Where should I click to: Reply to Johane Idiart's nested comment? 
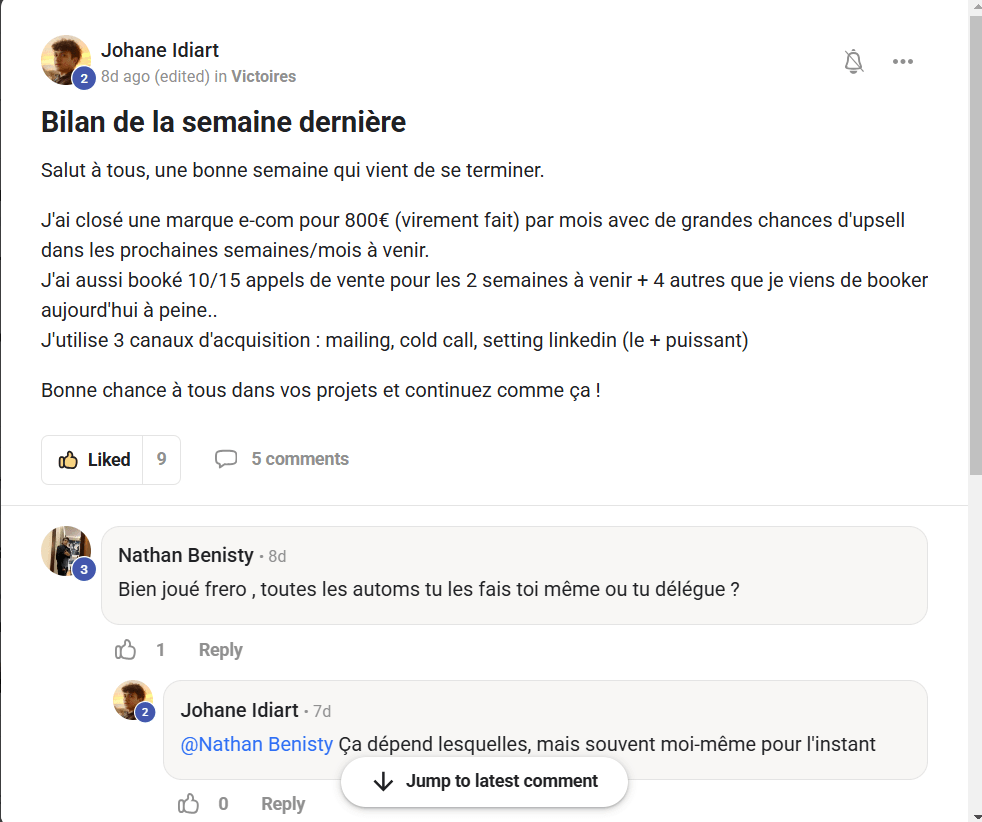(x=283, y=804)
